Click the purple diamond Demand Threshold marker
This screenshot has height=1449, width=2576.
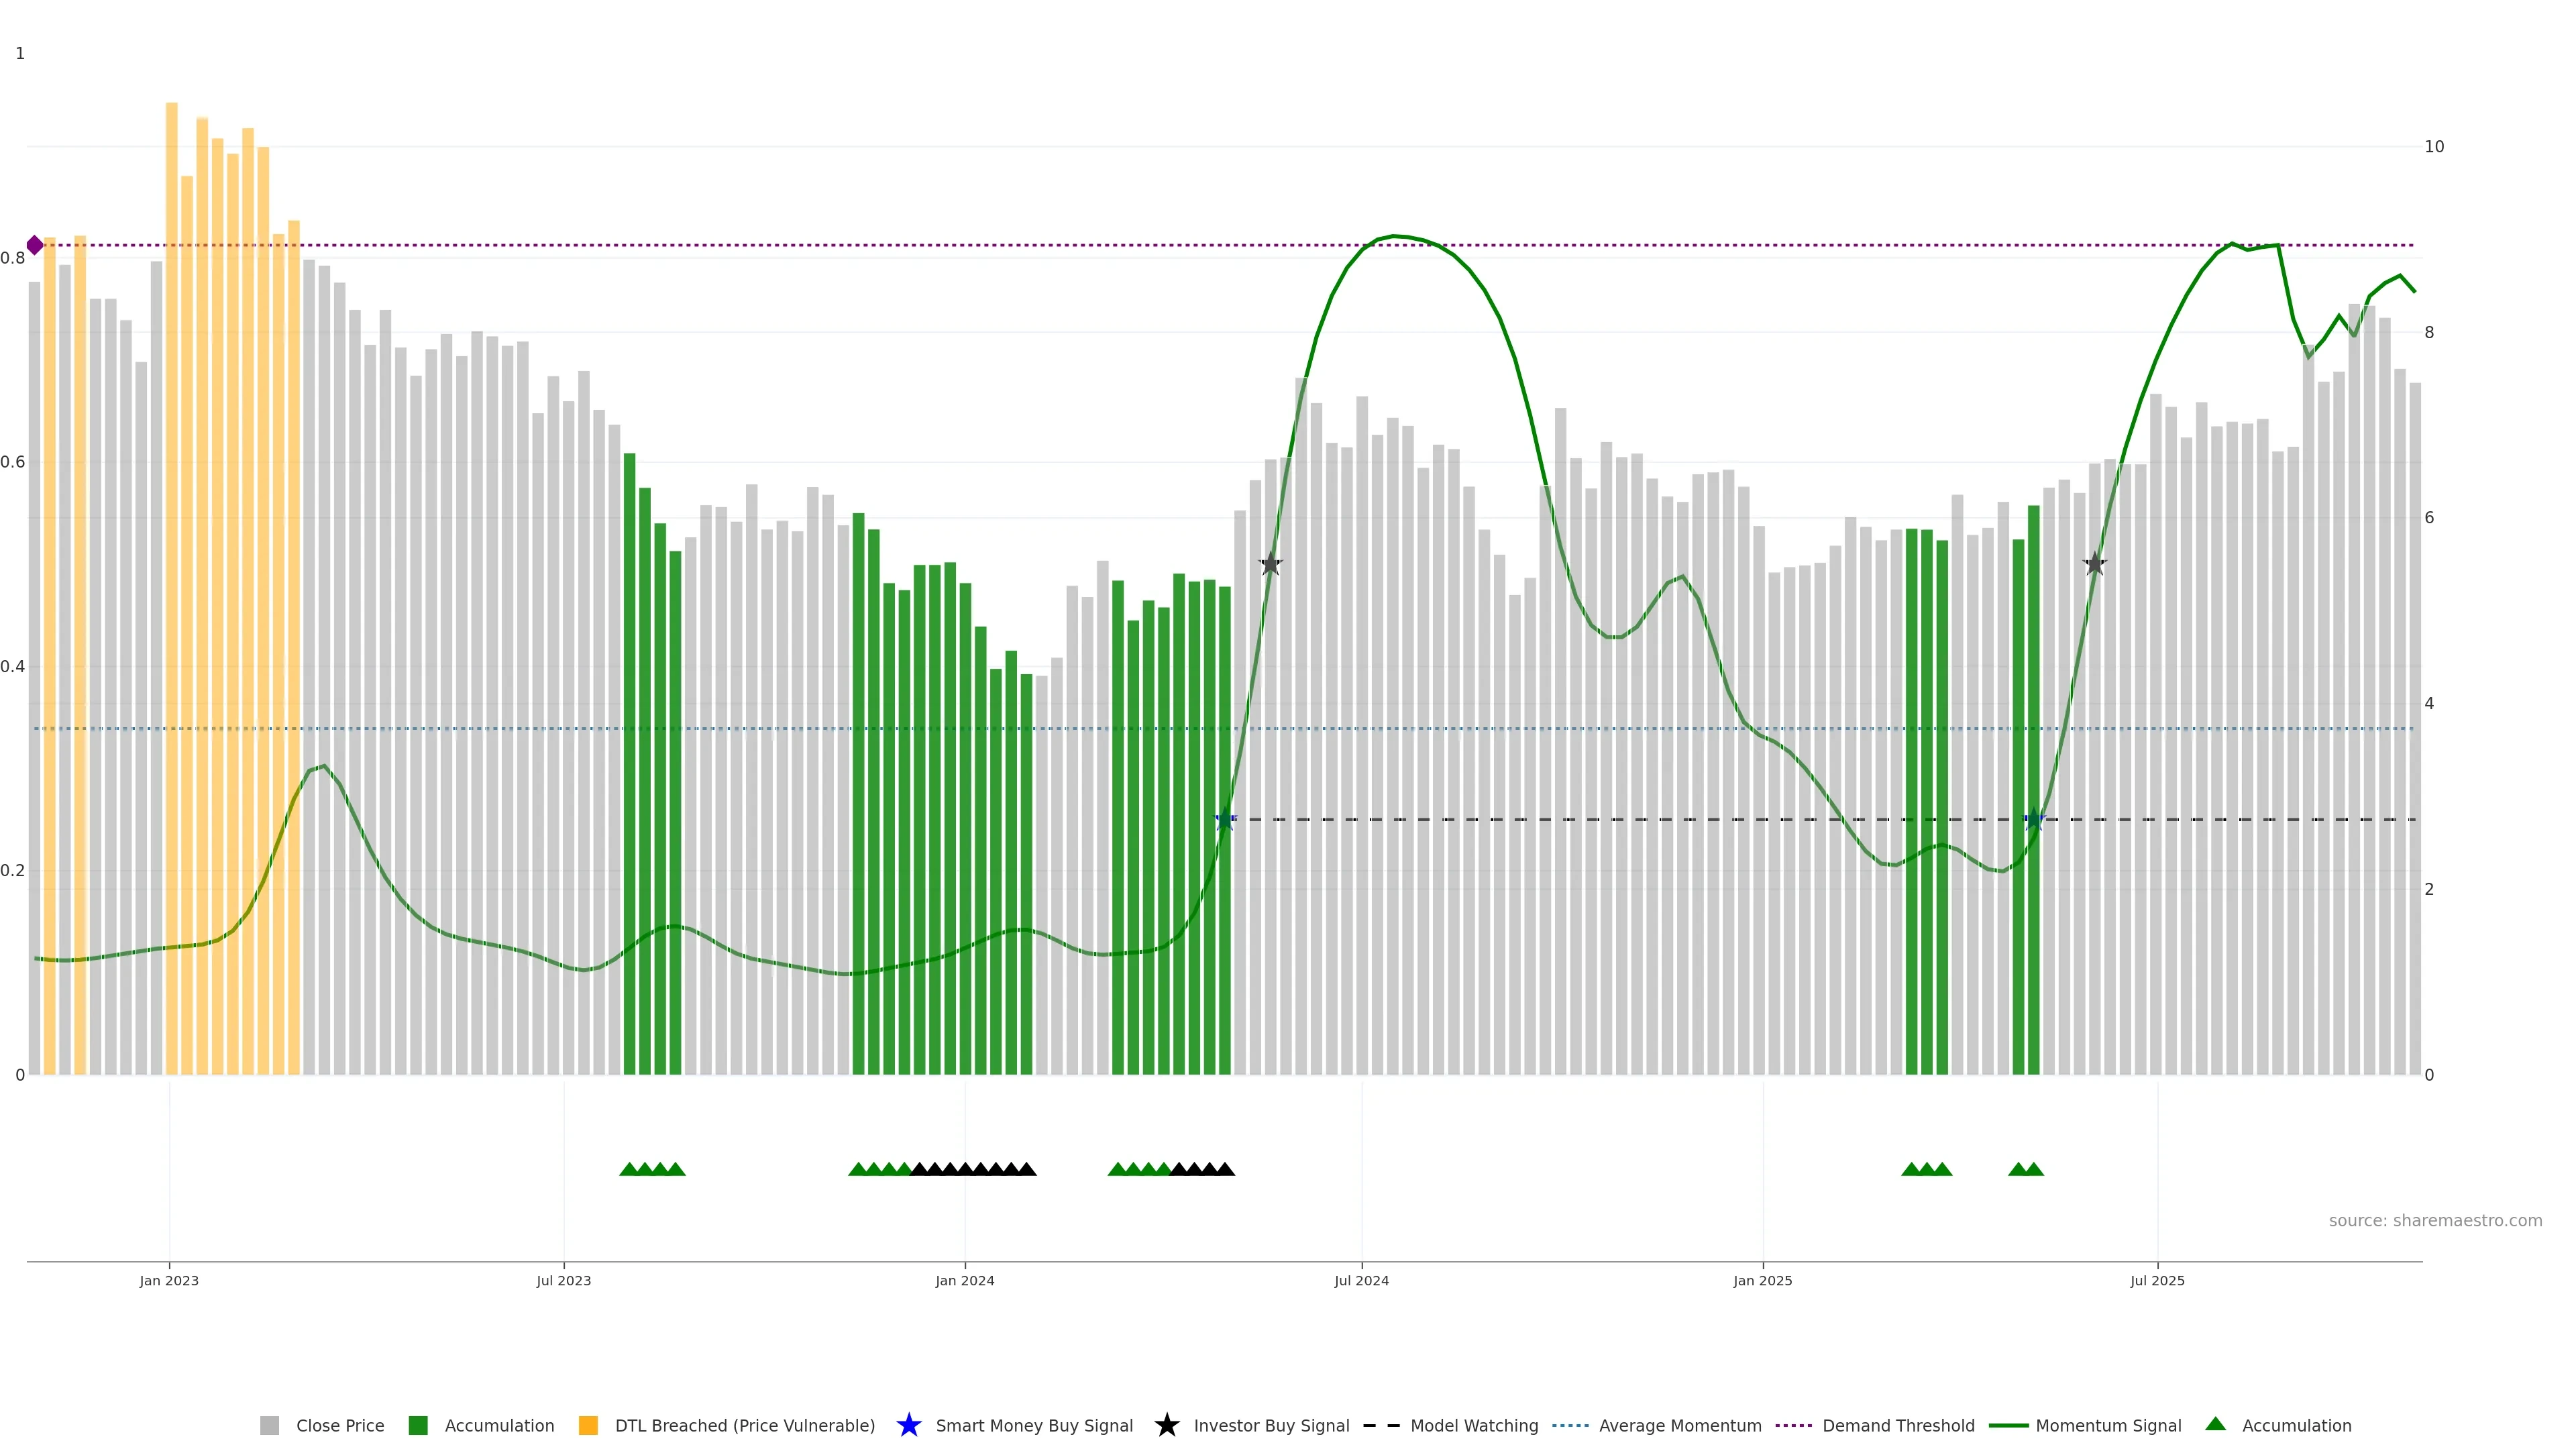(x=35, y=245)
